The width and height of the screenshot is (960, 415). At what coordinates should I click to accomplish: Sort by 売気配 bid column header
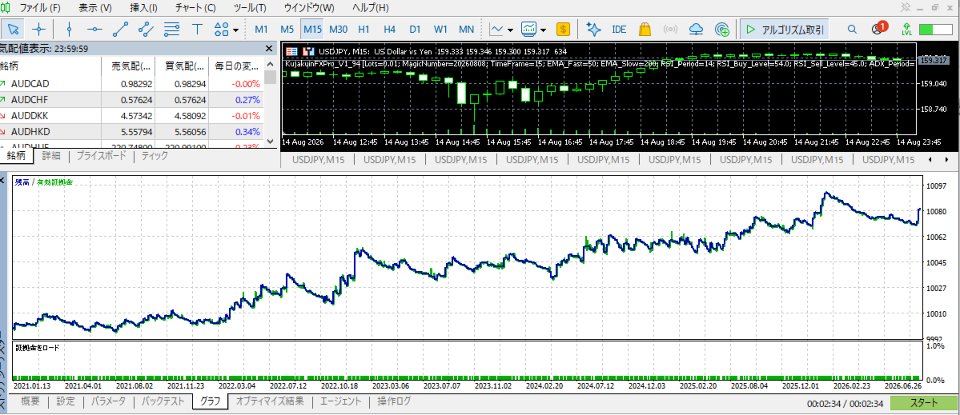[127, 65]
